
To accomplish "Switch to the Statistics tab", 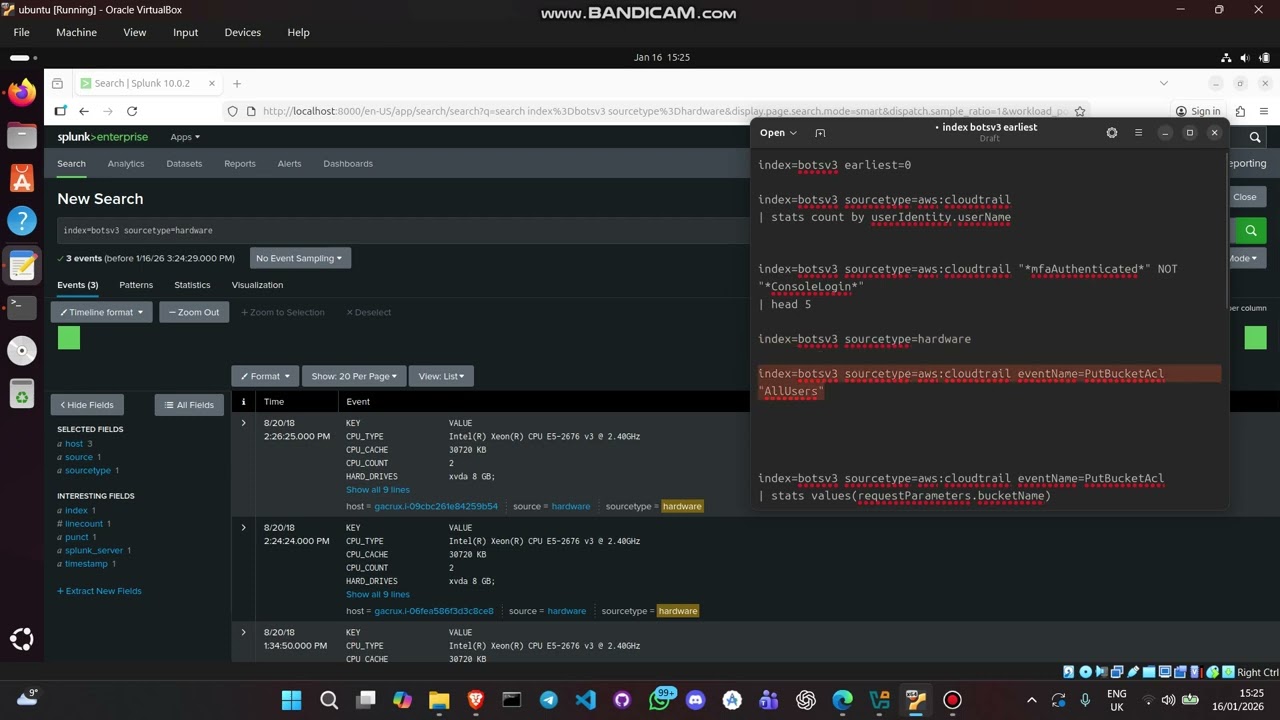I will (192, 285).
